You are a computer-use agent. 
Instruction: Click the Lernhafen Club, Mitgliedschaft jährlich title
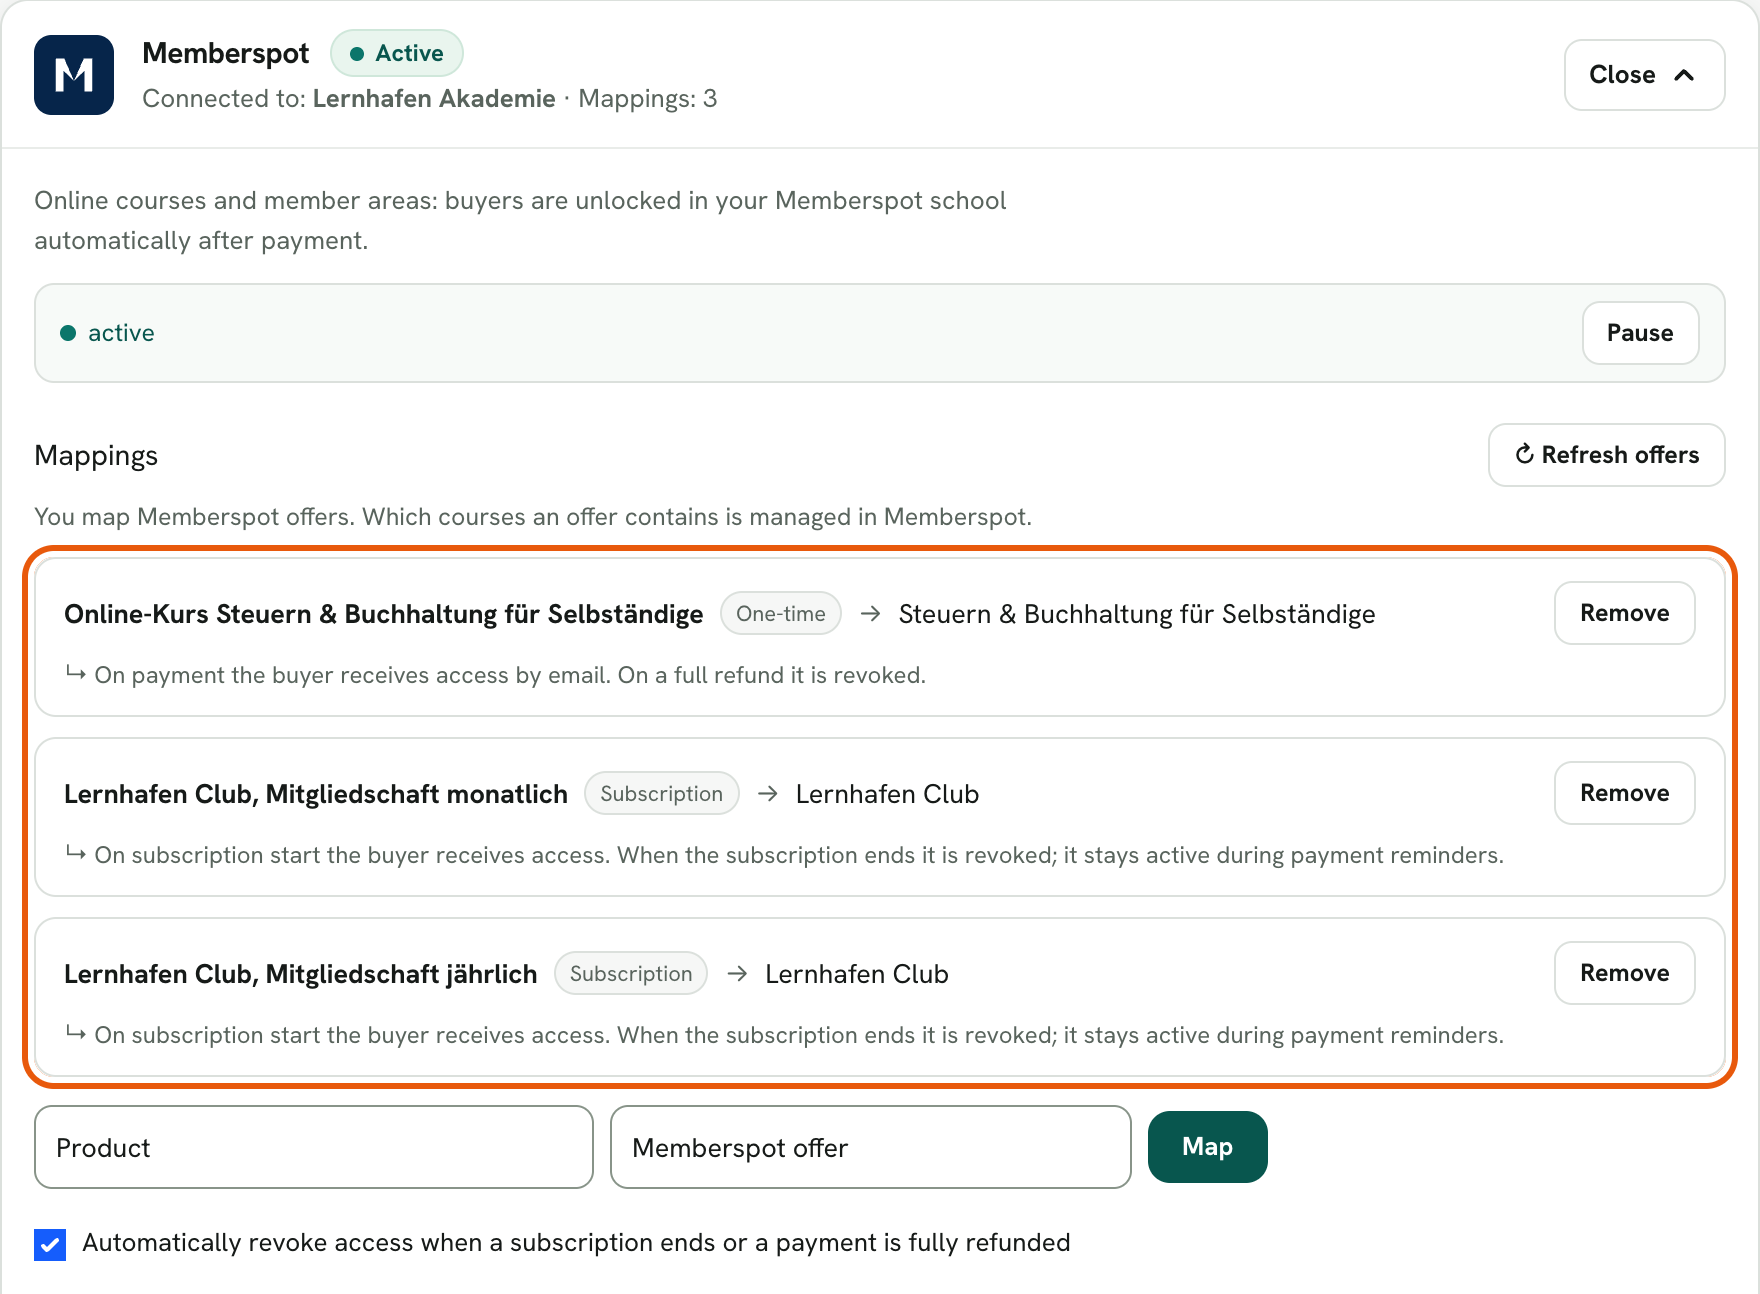[301, 974]
